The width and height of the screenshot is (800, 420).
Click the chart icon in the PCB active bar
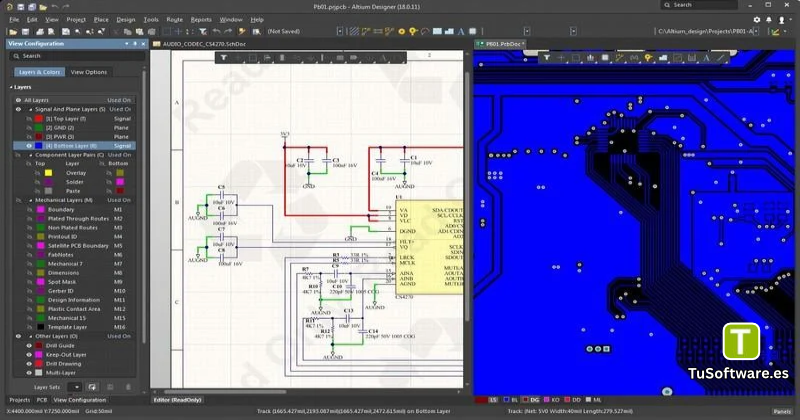click(x=590, y=58)
